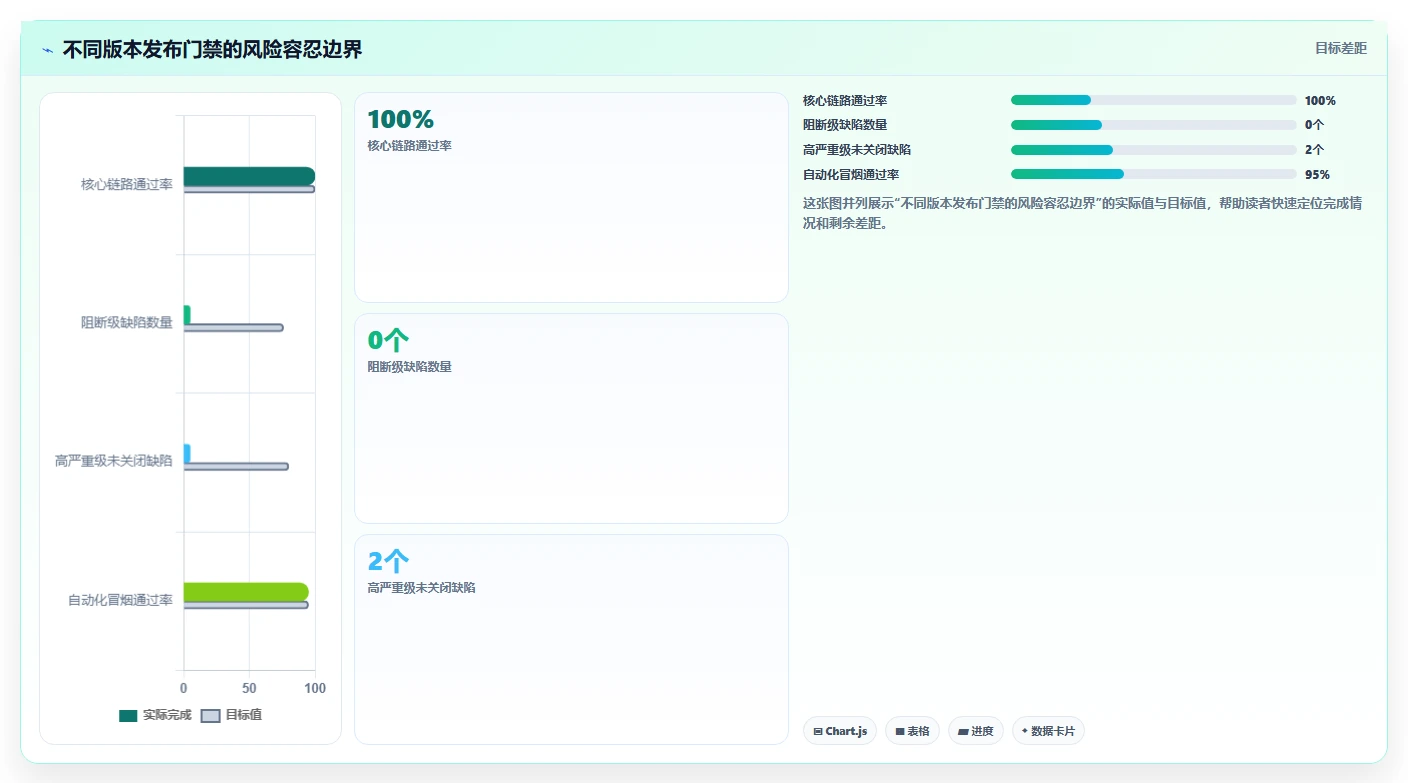This screenshot has height=783, width=1408.
Task: Click the chart description paragraph
Action: pos(1083,213)
